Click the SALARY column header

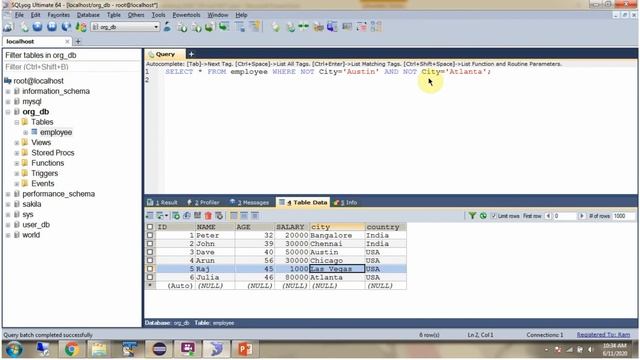pos(292,227)
